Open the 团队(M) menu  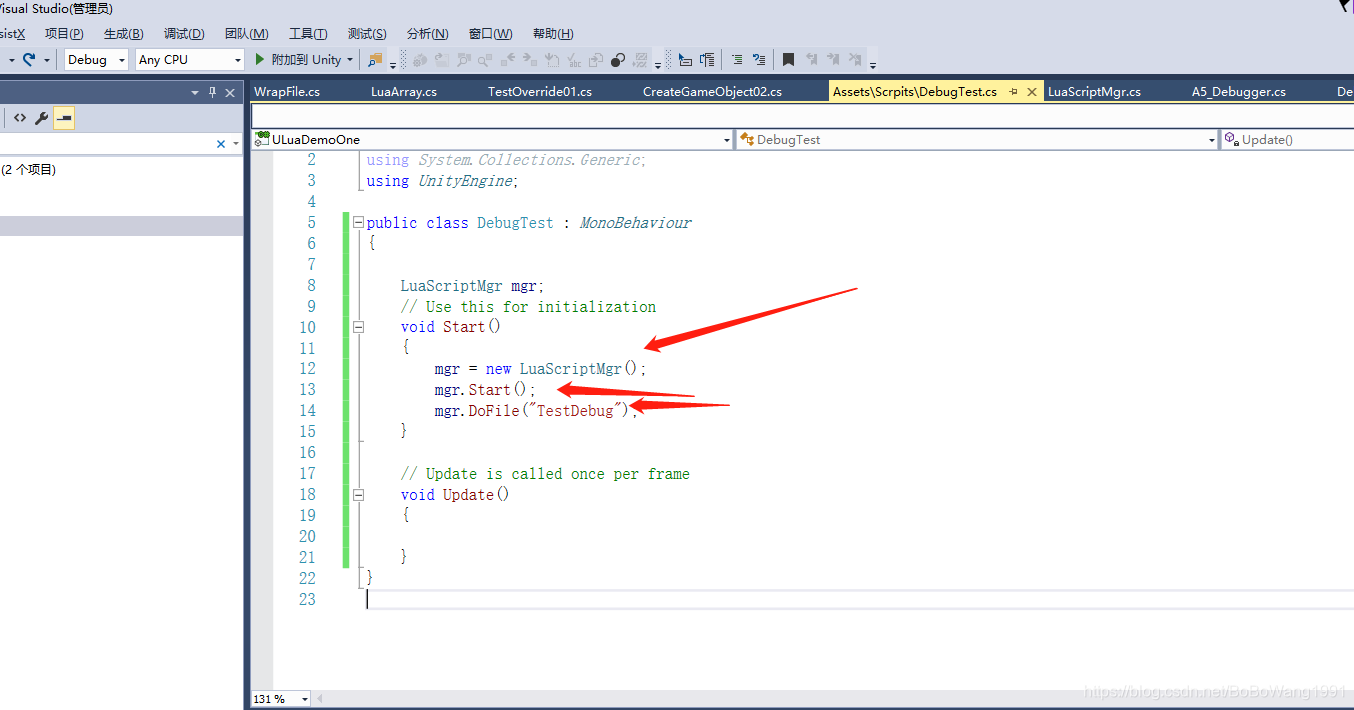click(x=247, y=34)
